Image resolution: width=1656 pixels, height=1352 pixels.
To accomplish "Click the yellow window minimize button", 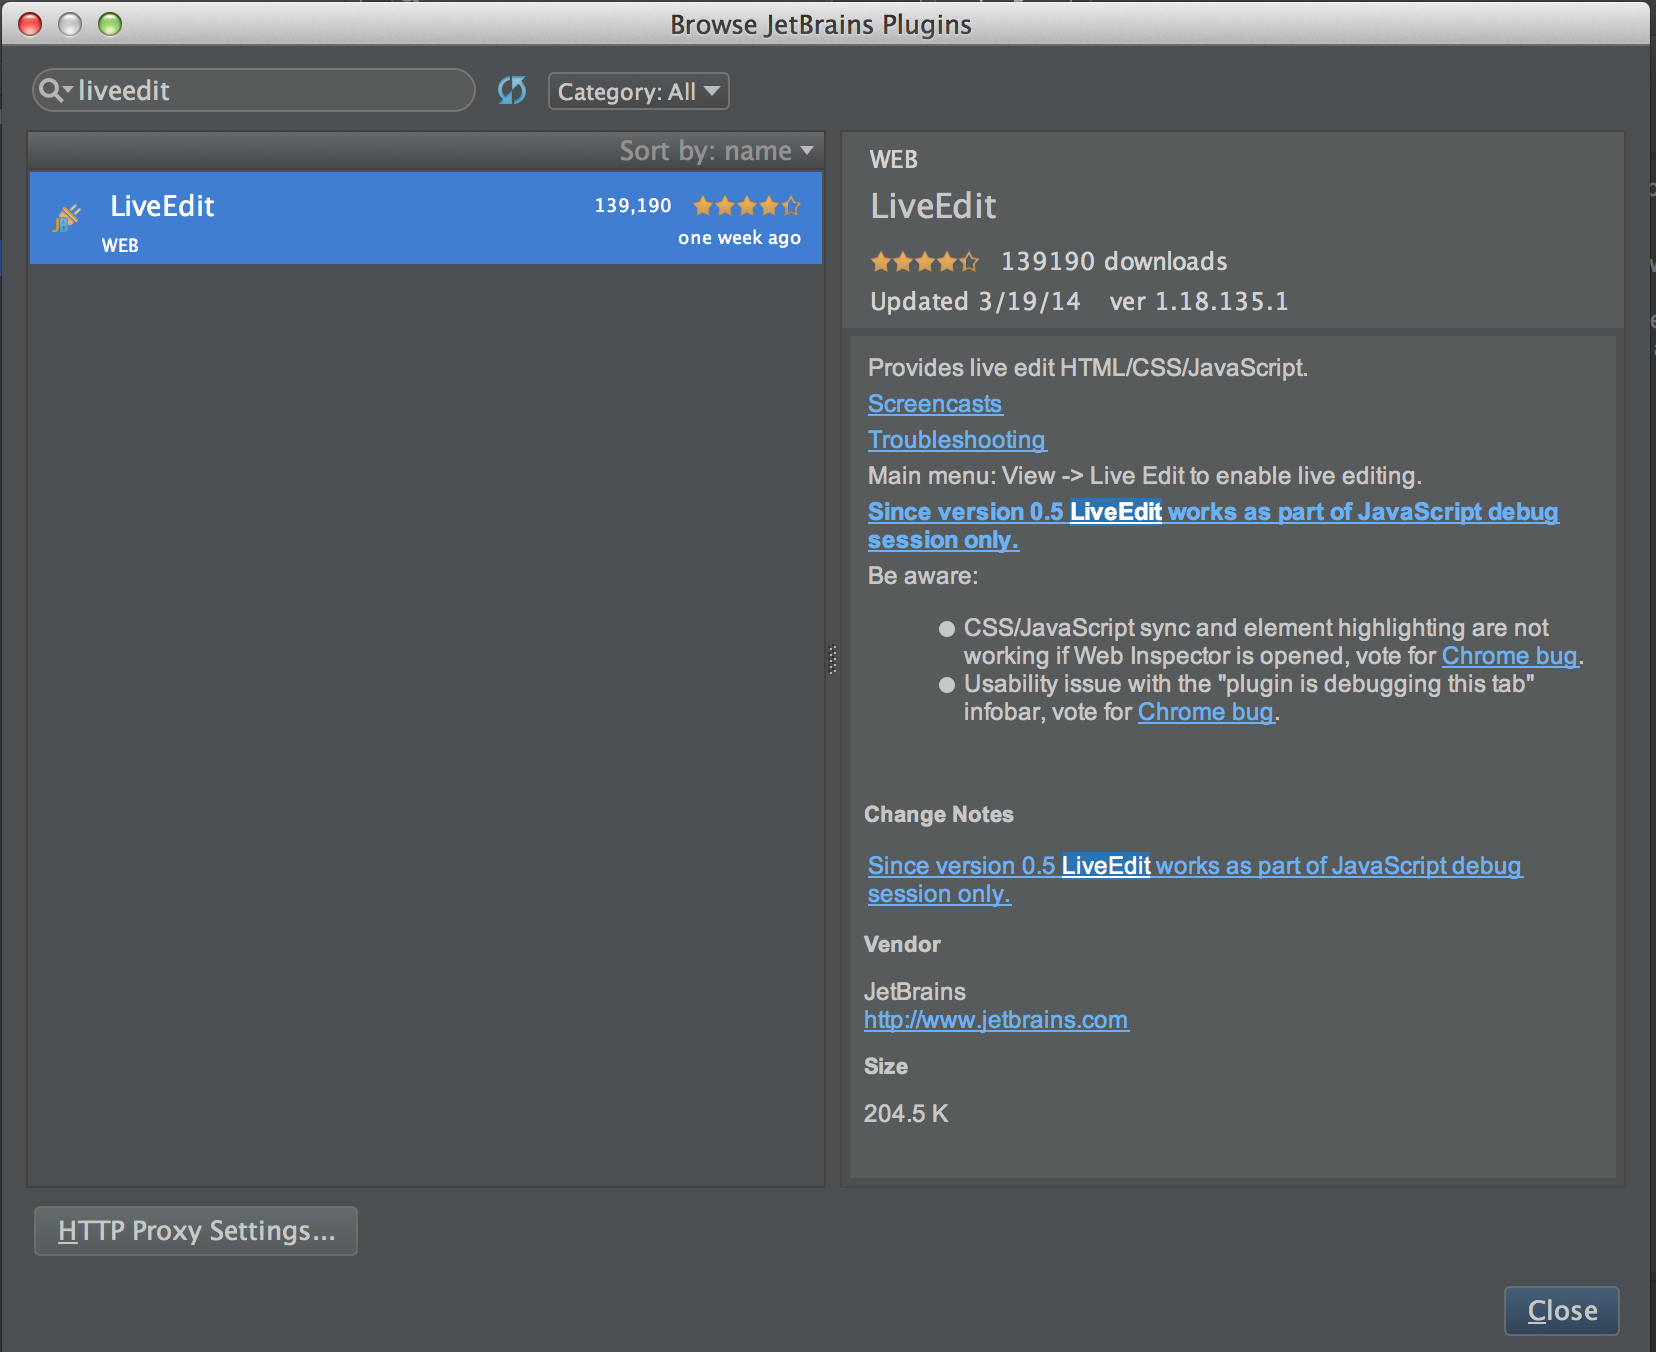I will click(70, 24).
